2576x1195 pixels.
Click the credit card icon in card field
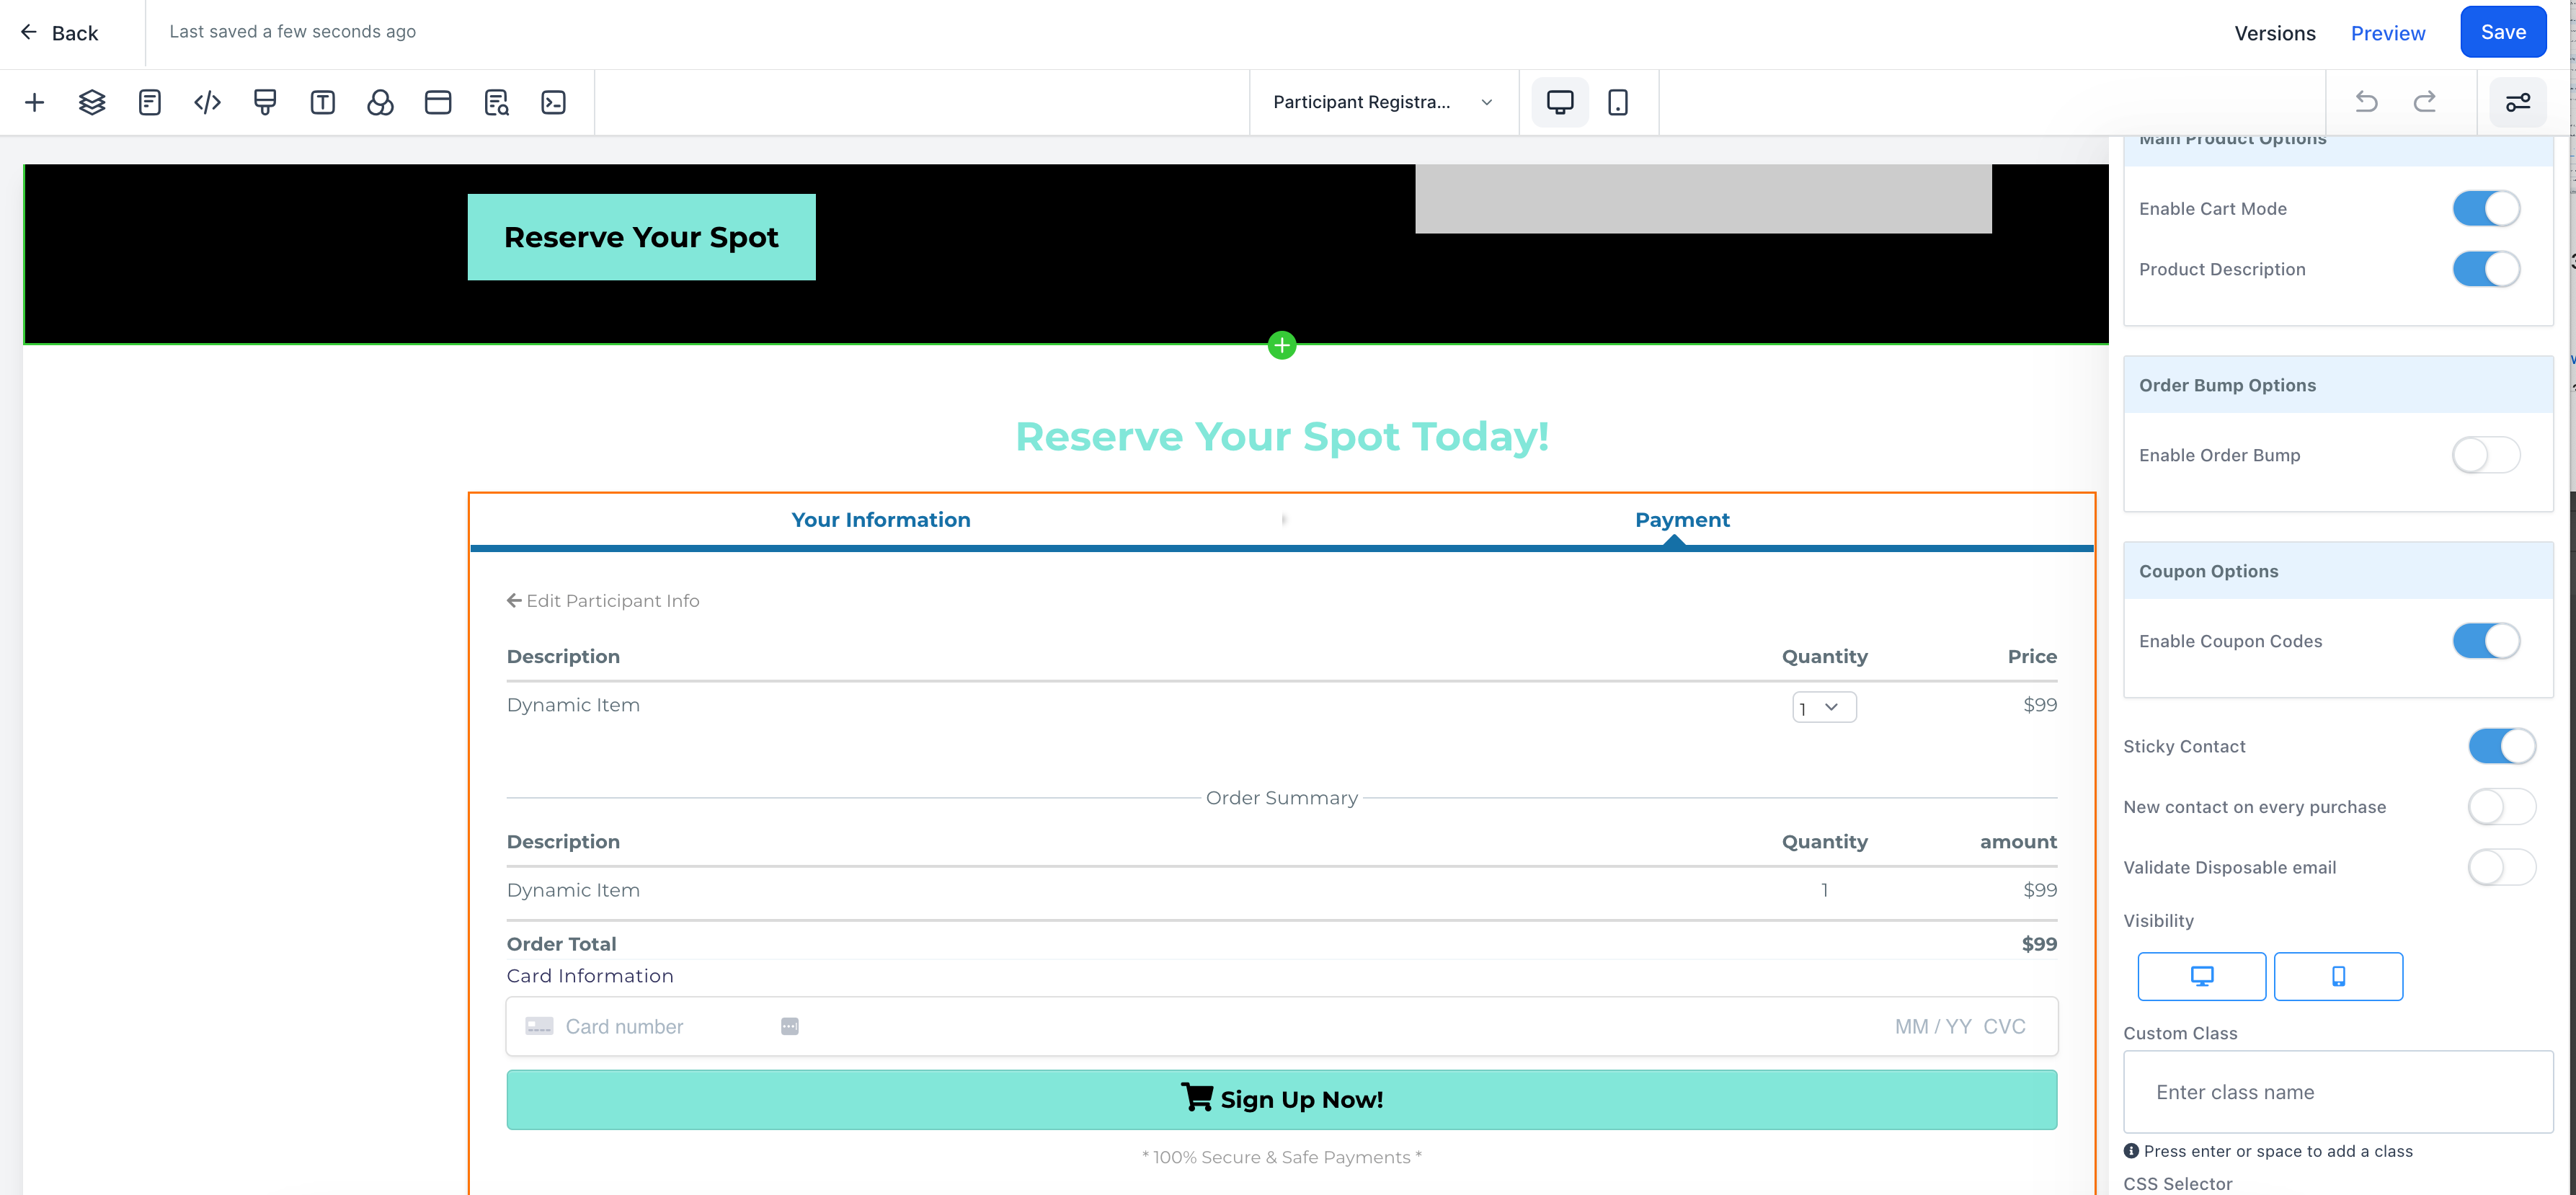click(x=539, y=1026)
